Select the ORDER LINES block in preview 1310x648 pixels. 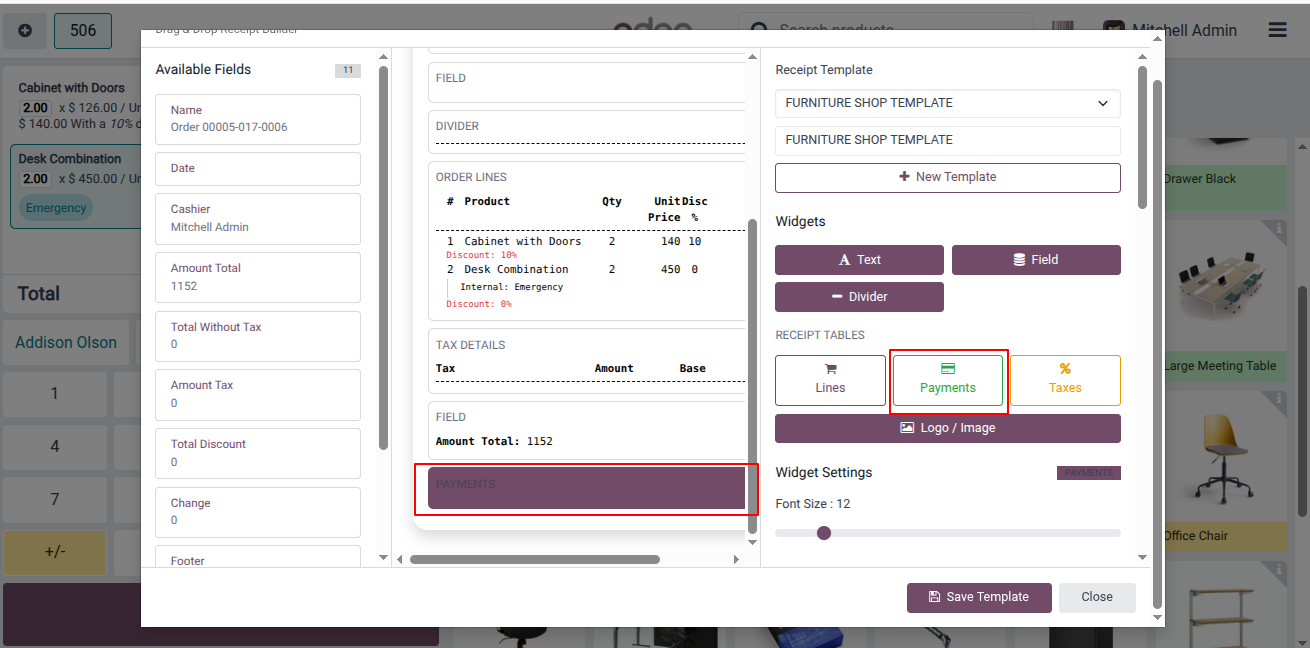(587, 241)
